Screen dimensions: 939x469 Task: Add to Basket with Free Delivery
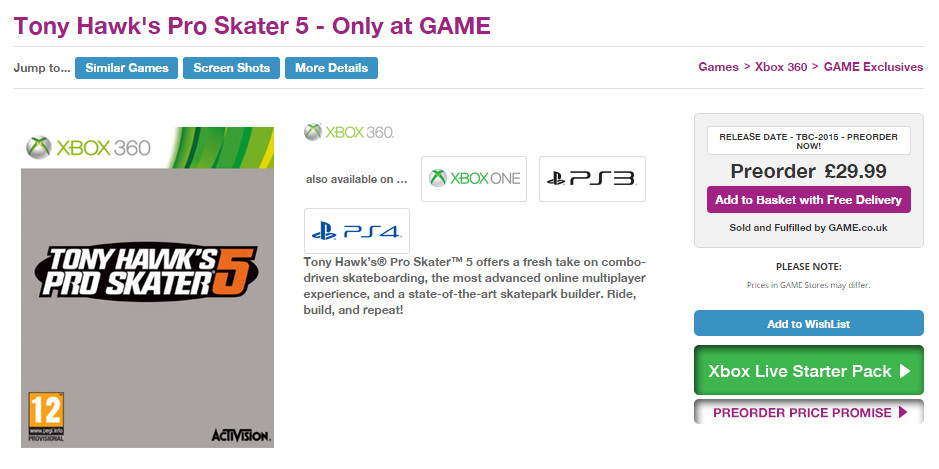click(x=808, y=200)
